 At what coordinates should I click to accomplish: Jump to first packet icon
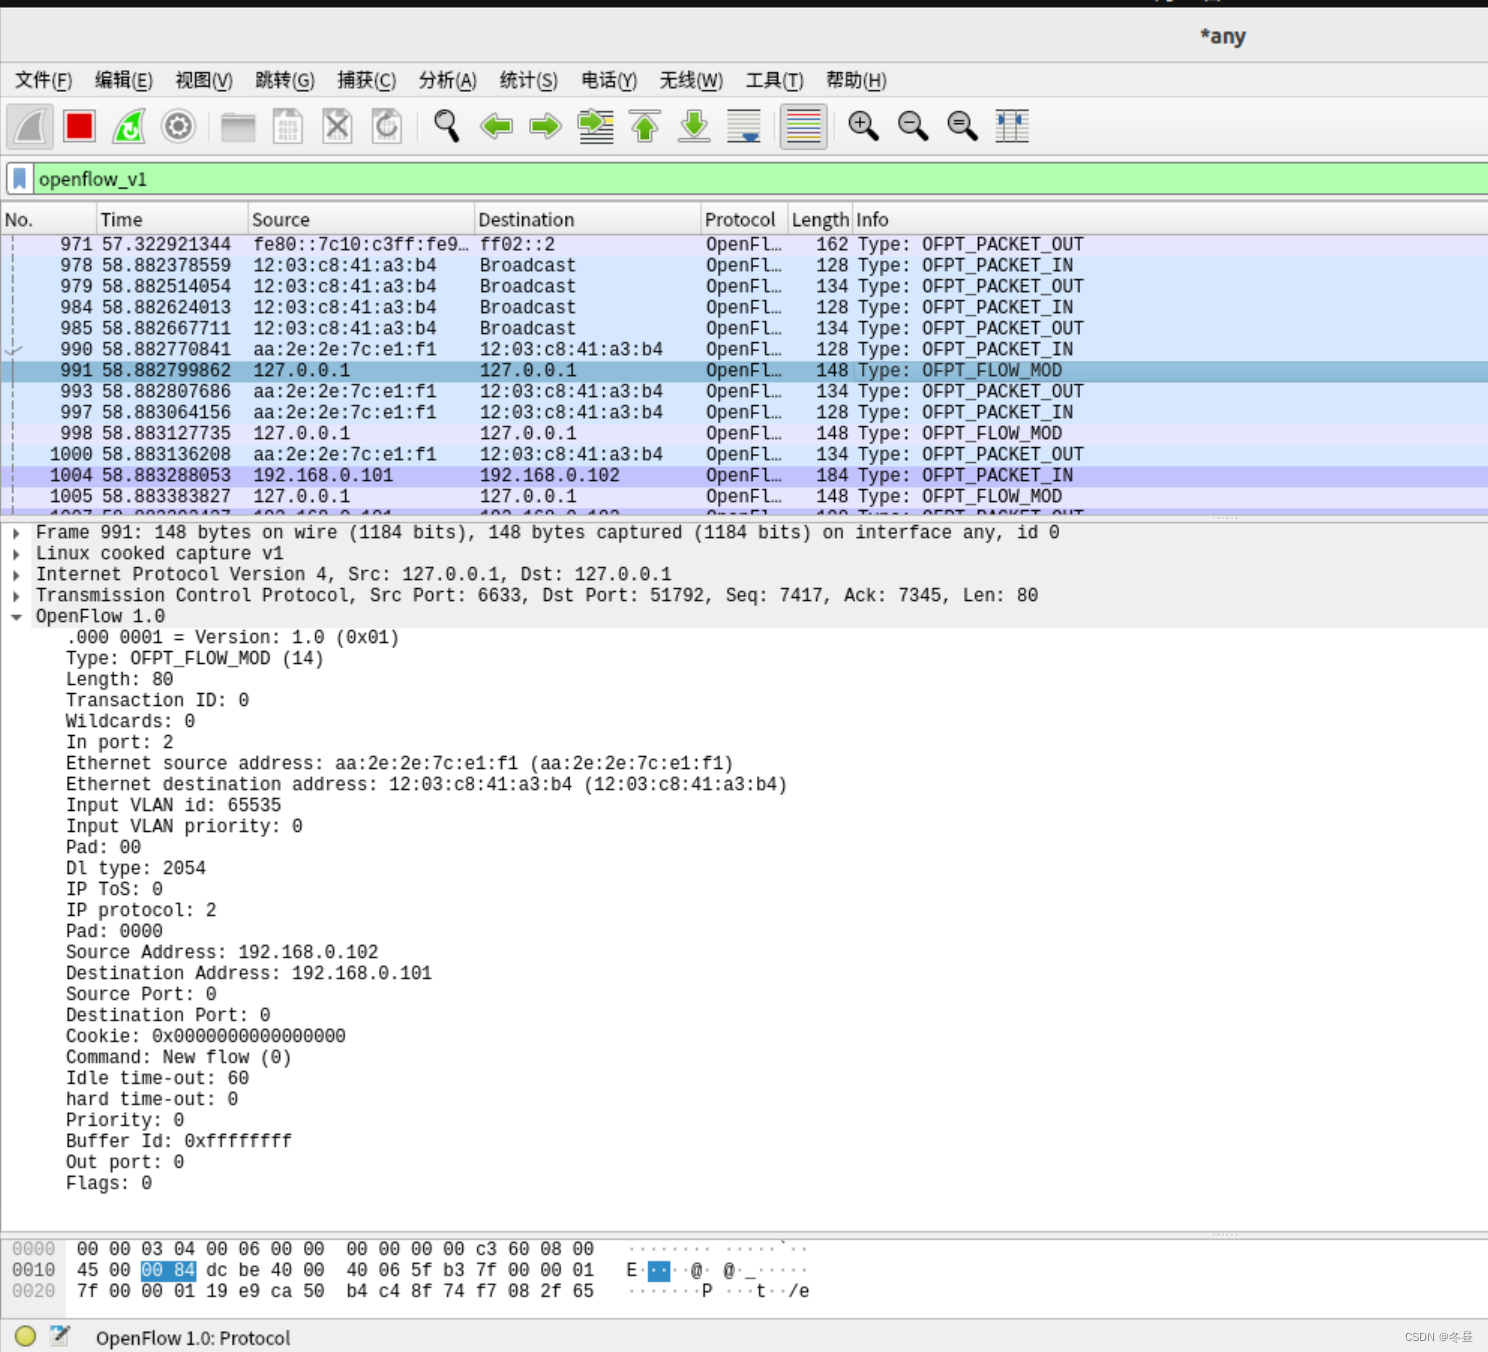(645, 126)
